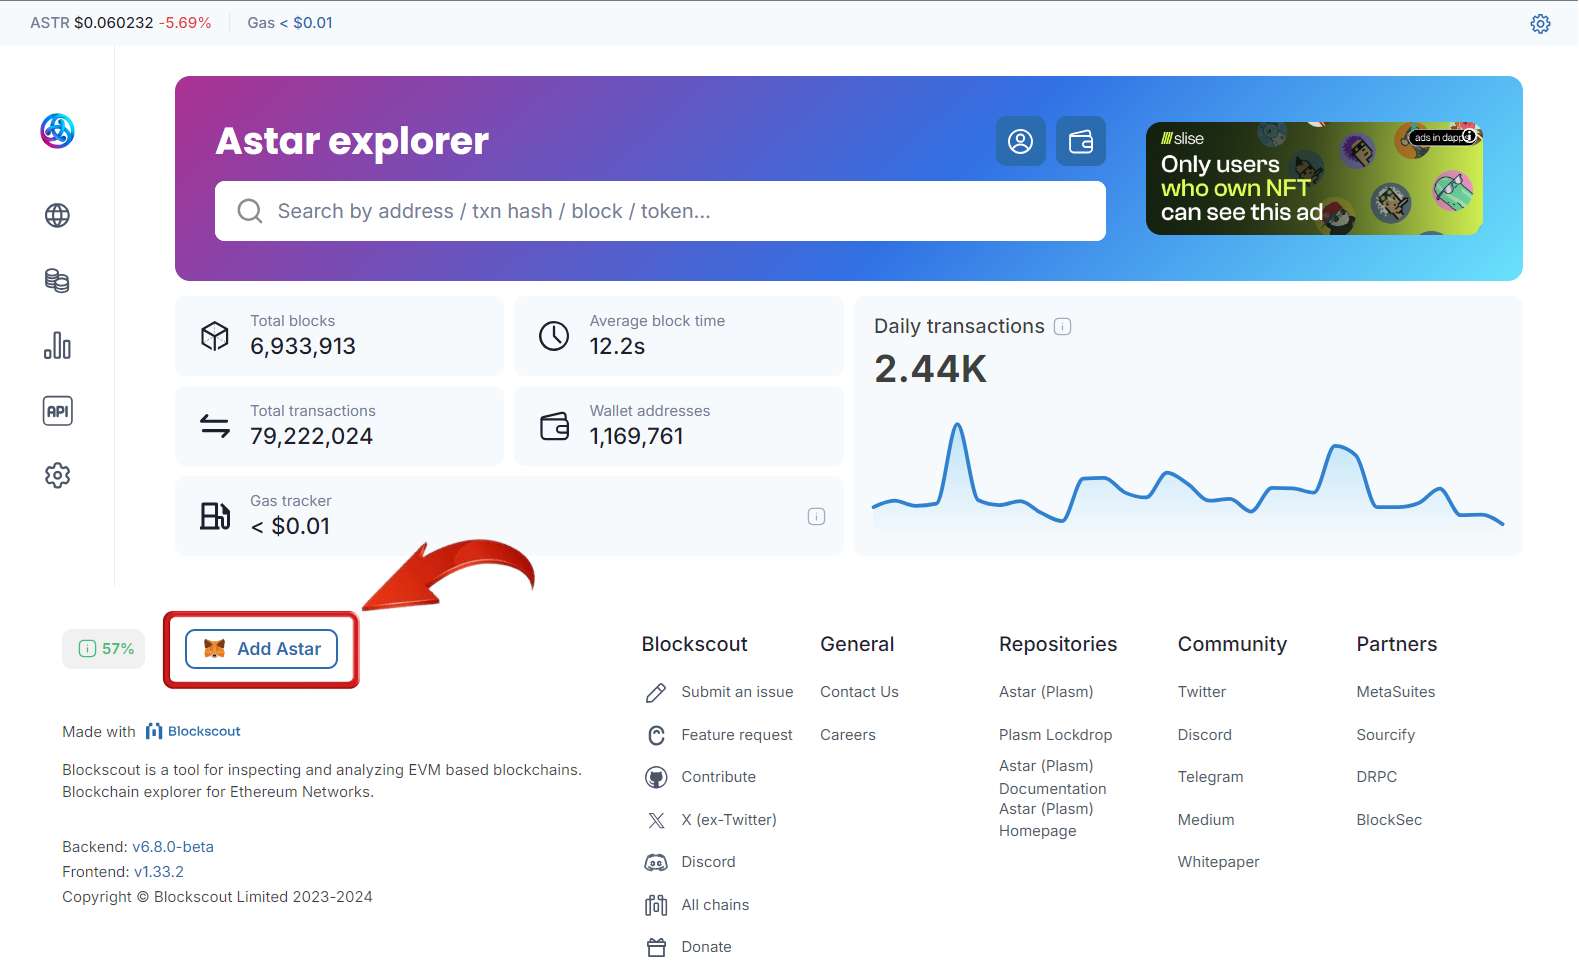The image size is (1579, 979).
Task: Click the Average block time clock icon
Action: (554, 336)
